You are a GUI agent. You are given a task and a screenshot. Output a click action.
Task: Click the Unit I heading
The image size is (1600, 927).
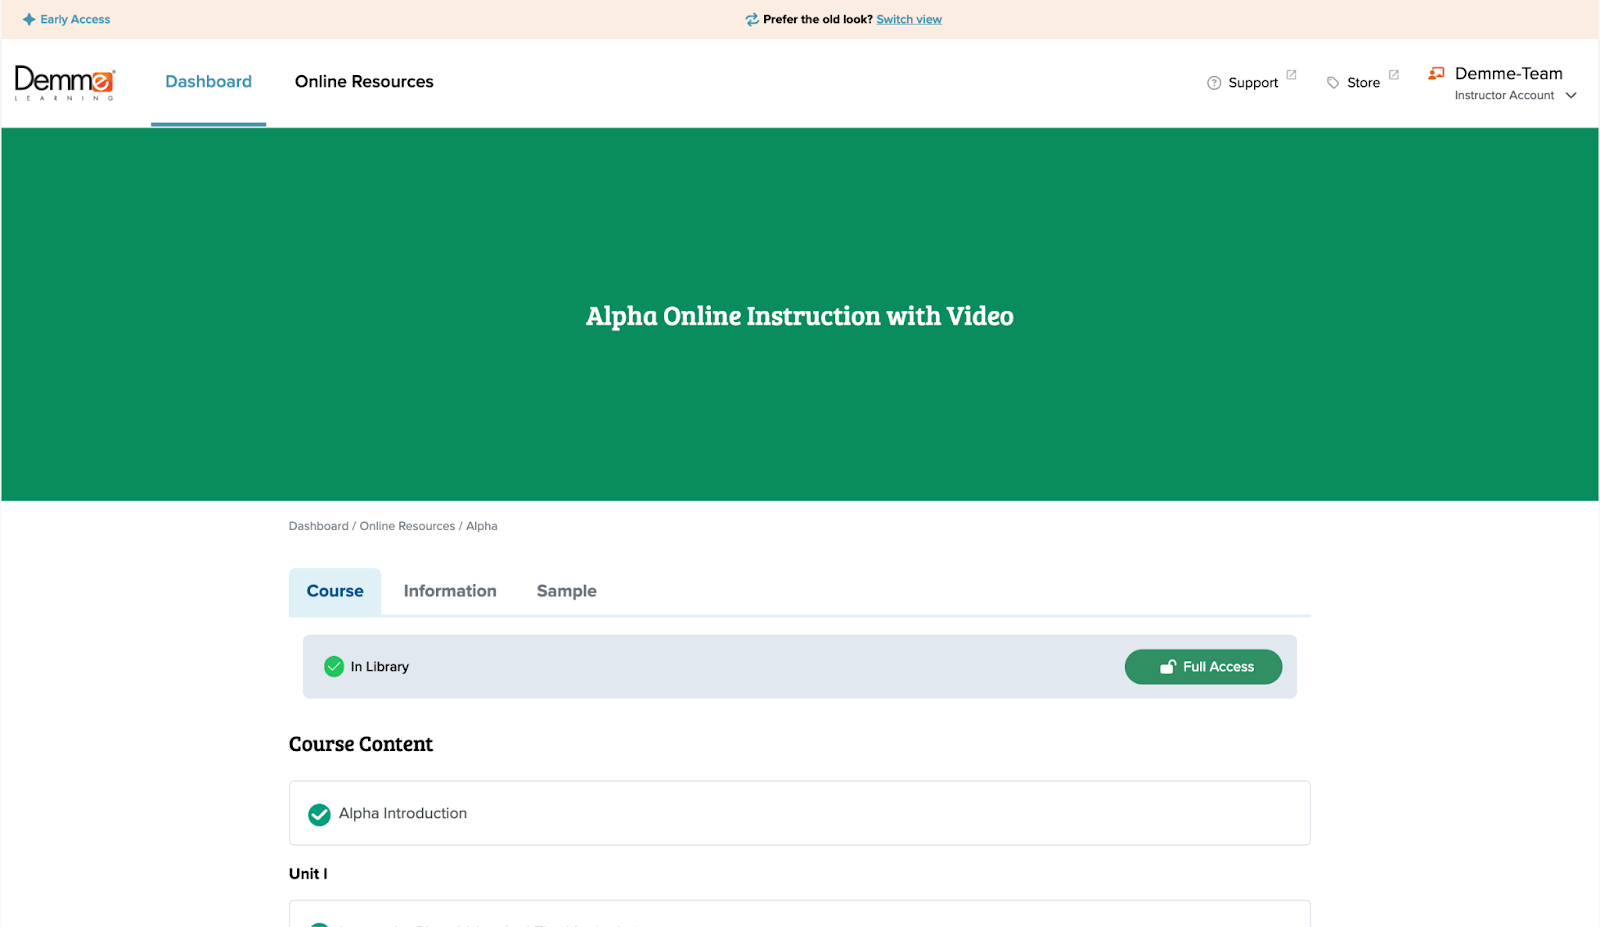pos(308,873)
